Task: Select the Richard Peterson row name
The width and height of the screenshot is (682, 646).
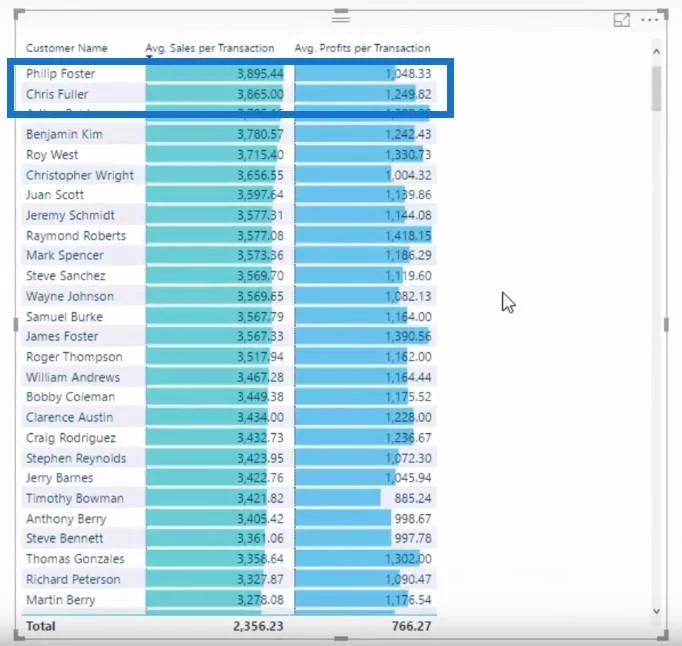Action: pyautogui.click(x=73, y=579)
